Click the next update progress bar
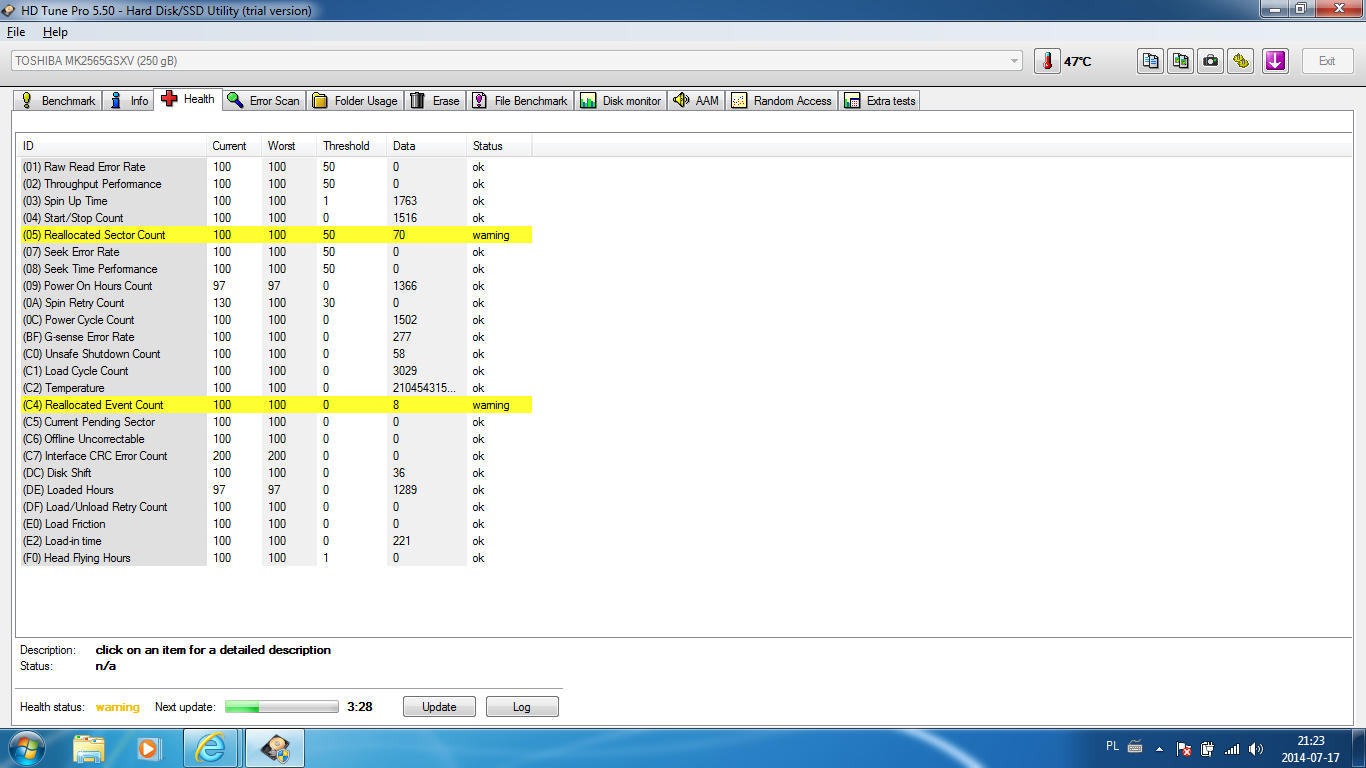Image resolution: width=1366 pixels, height=768 pixels. (282, 707)
